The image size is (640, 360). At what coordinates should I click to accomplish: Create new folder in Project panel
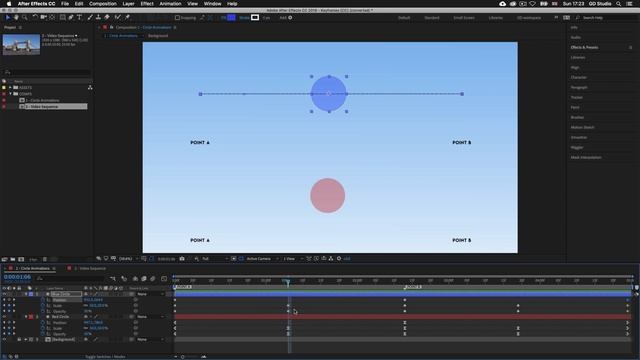[x=13, y=259]
